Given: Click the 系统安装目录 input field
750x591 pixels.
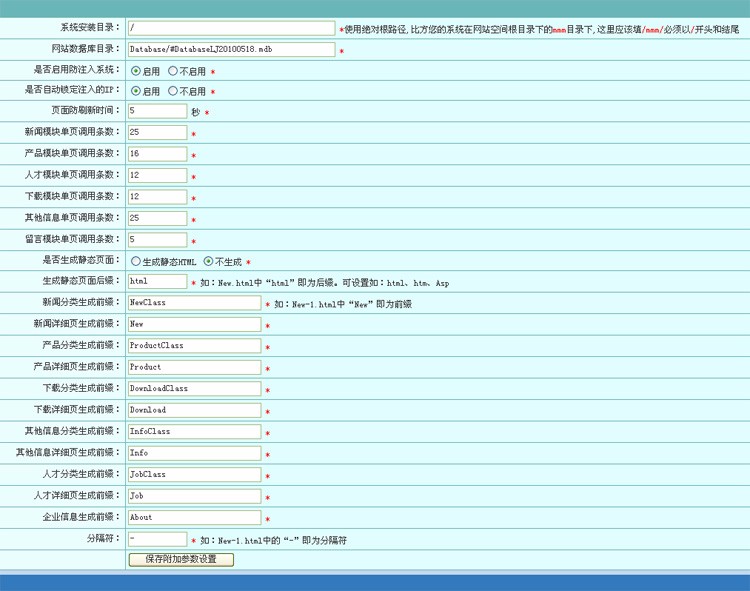Looking at the screenshot, I should pyautogui.click(x=231, y=29).
